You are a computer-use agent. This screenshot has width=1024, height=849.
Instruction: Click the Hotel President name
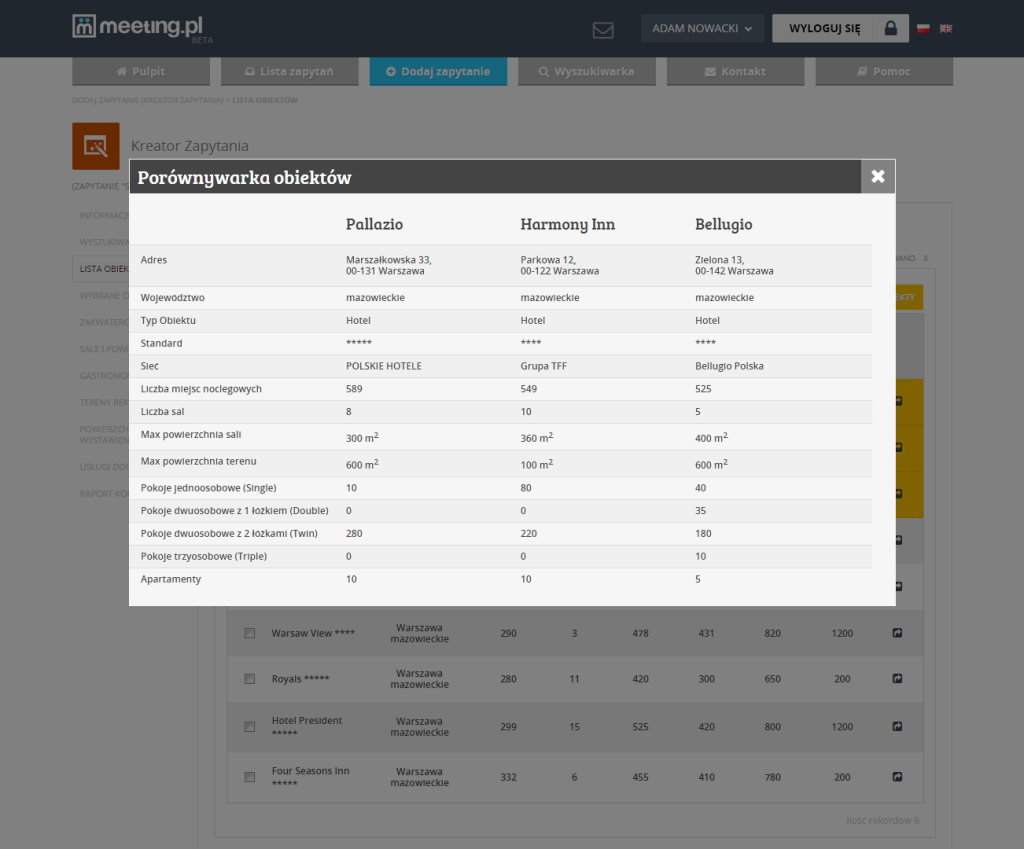tap(307, 726)
